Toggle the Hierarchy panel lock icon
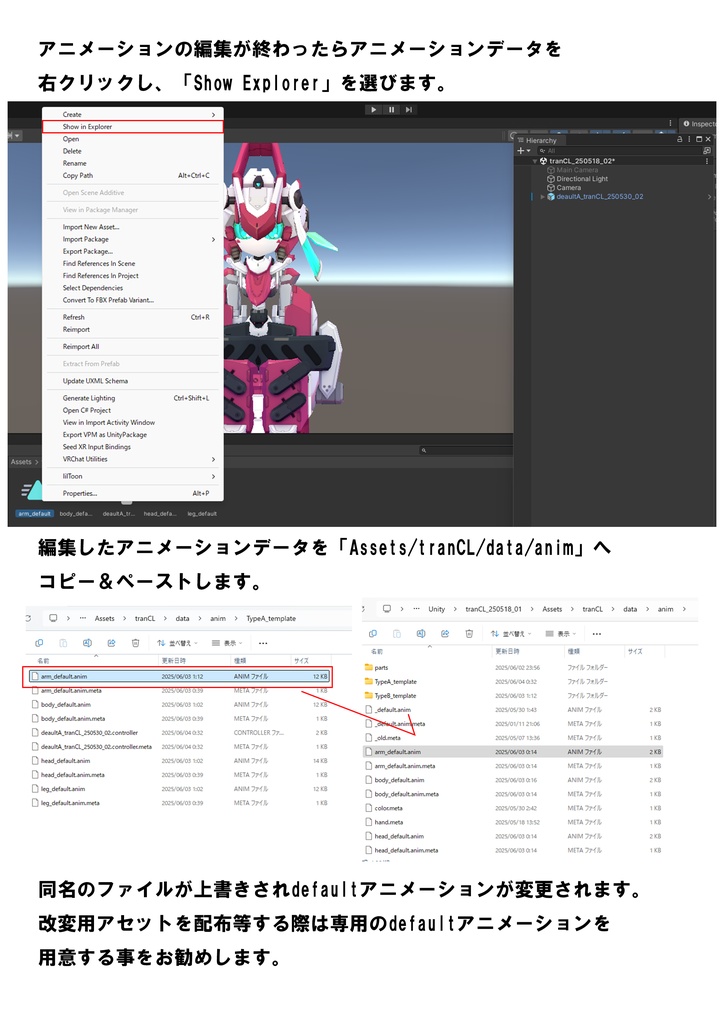The width and height of the screenshot is (724, 1024). tap(679, 139)
